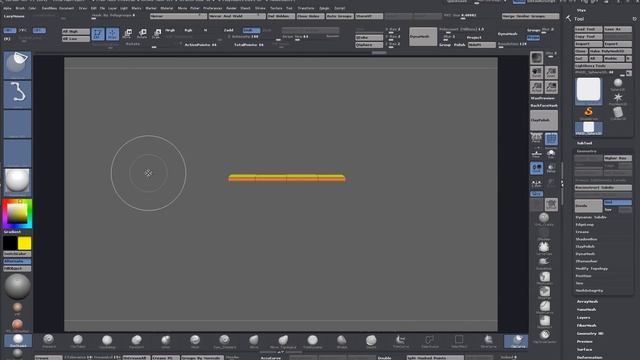Open the white material sphere selector
Image resolution: width=640 pixels, height=360 pixels.
(17, 181)
